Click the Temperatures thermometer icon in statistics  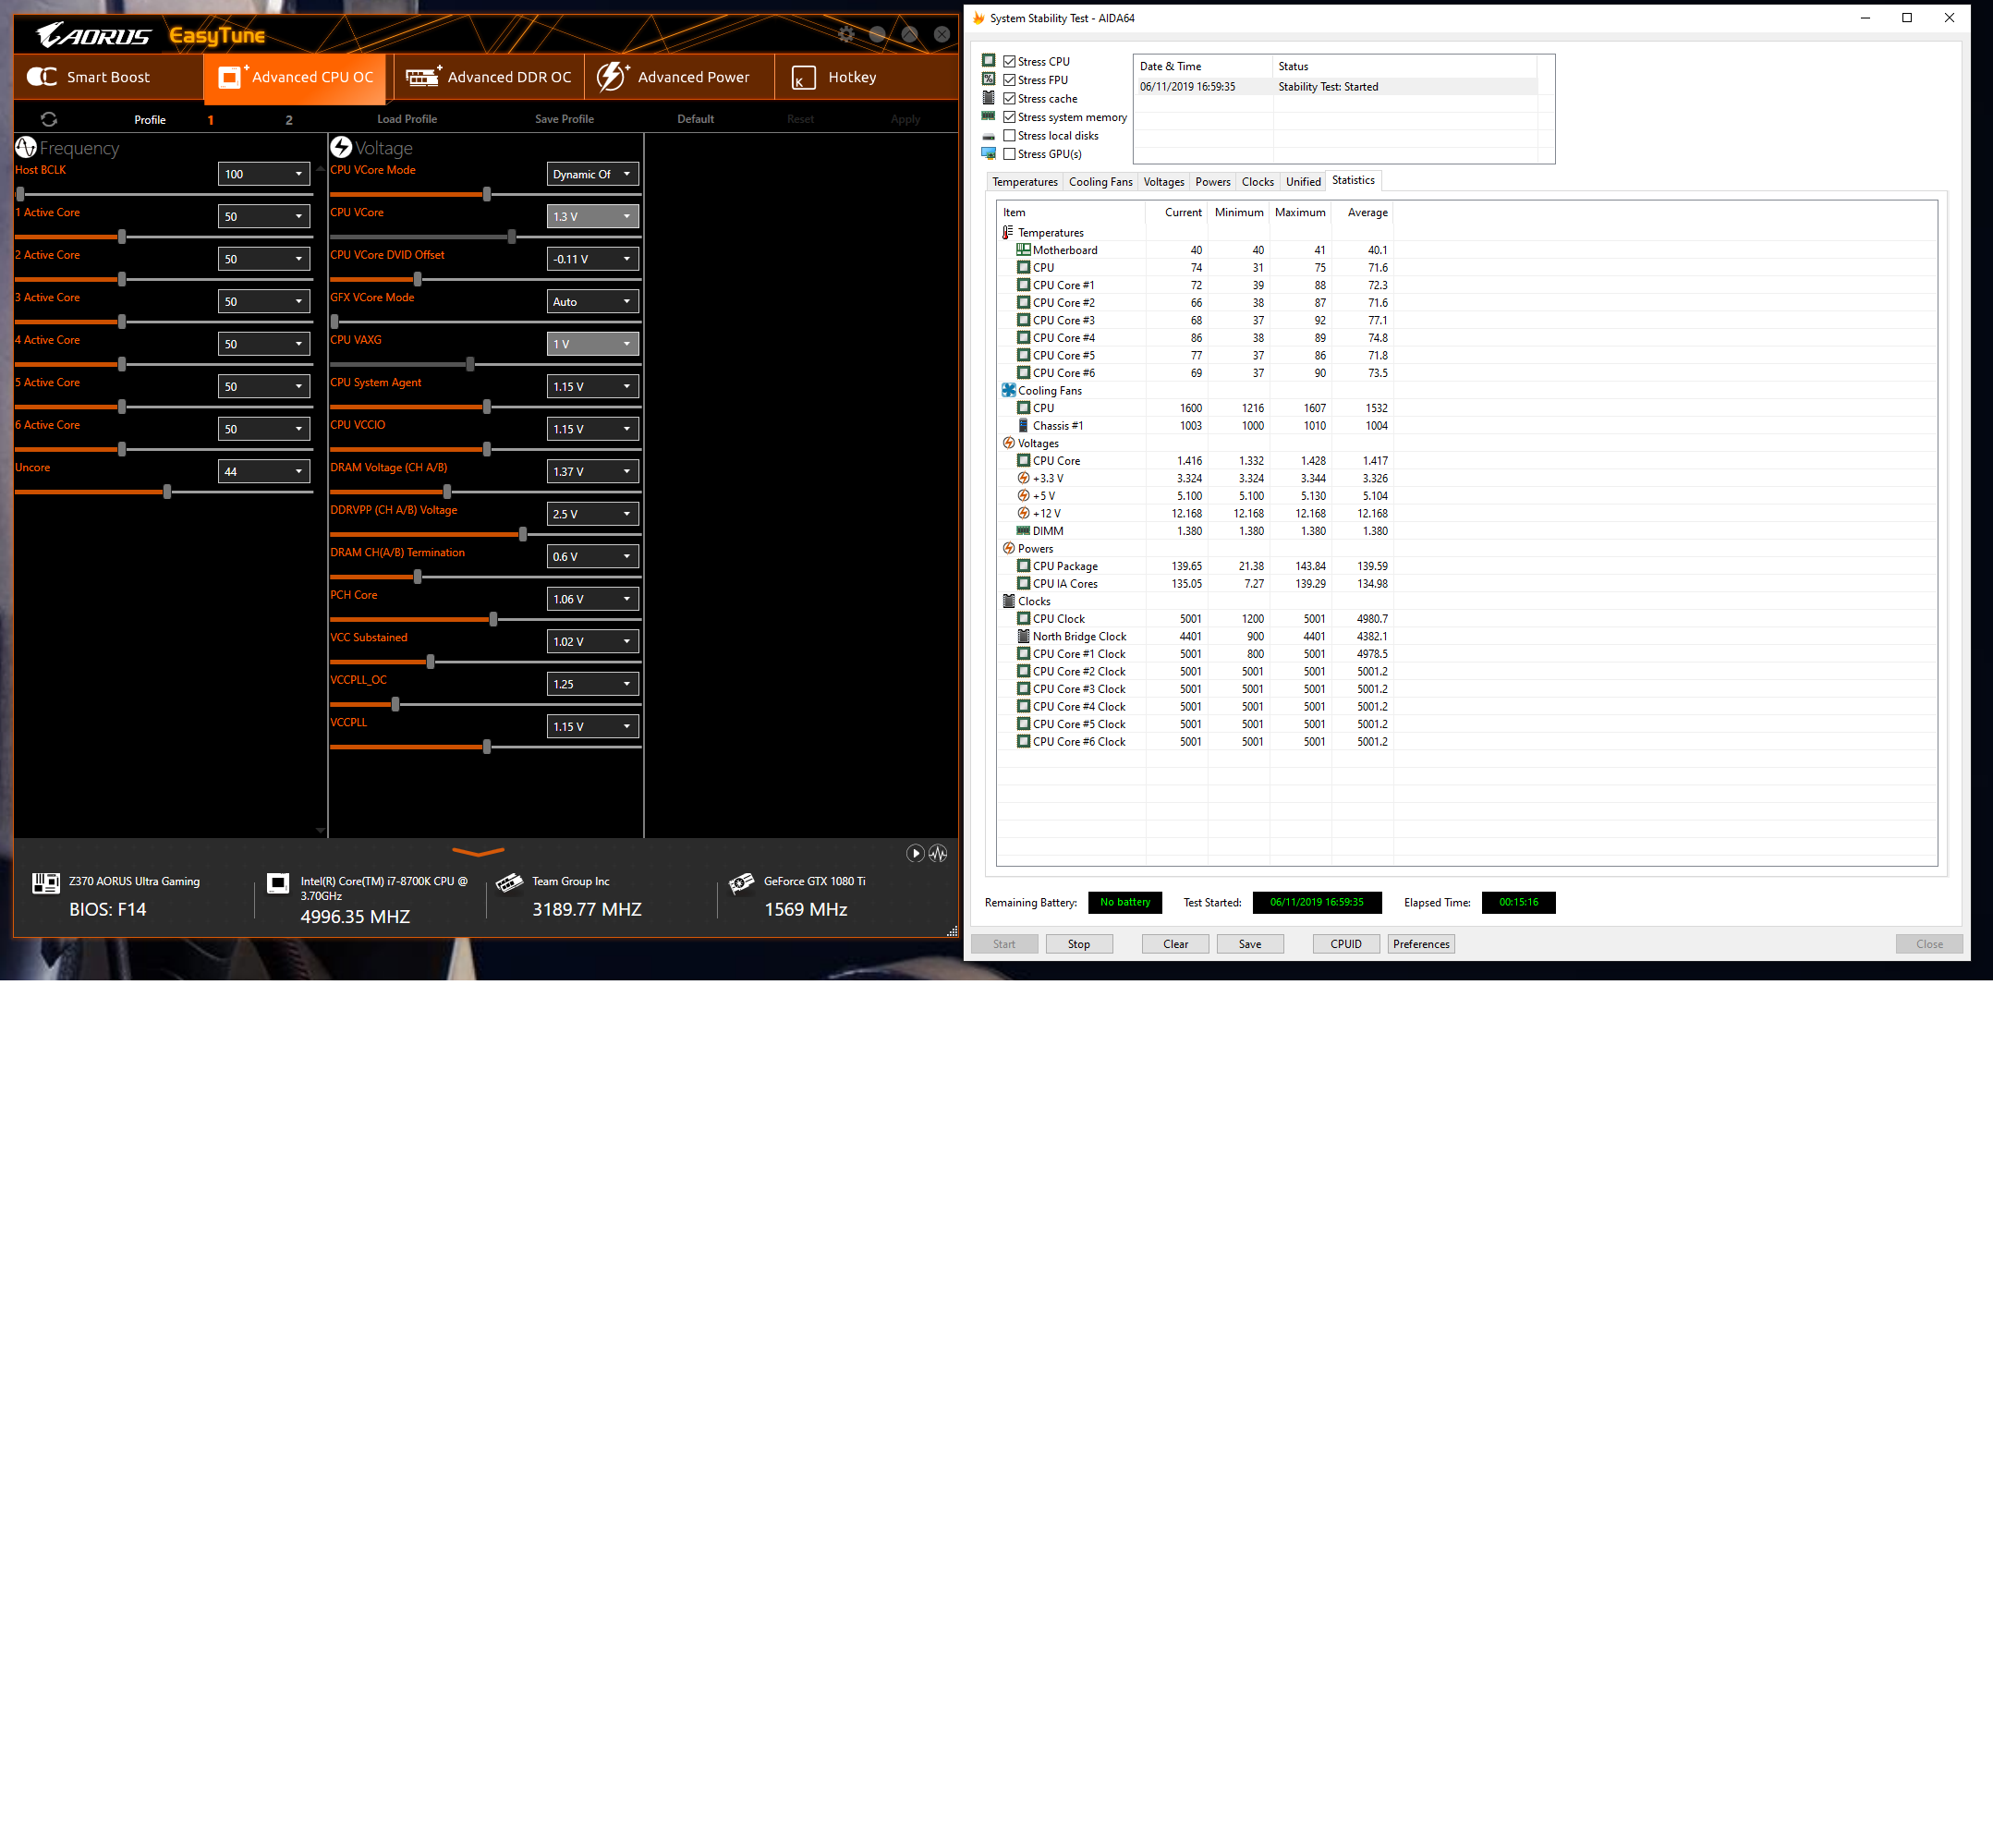[x=1008, y=233]
